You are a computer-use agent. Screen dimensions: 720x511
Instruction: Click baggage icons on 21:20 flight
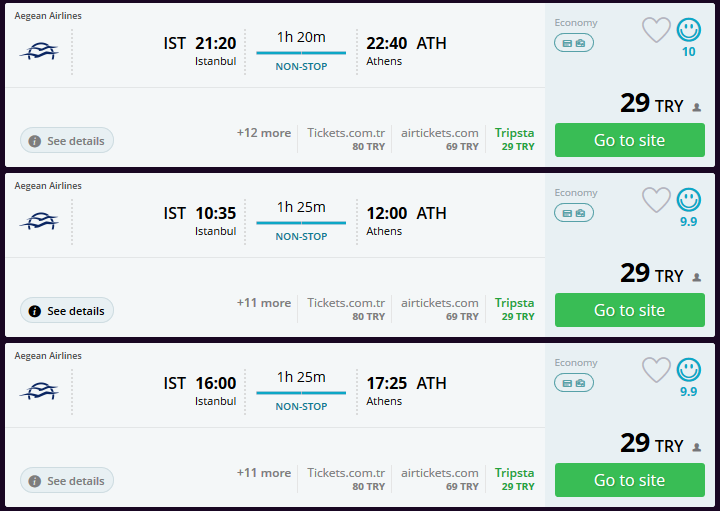point(574,43)
